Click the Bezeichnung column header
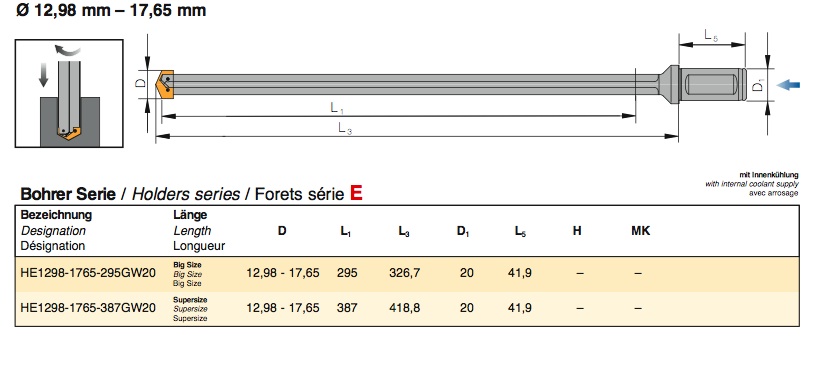Screen dimensions: 816x367 point(56,214)
